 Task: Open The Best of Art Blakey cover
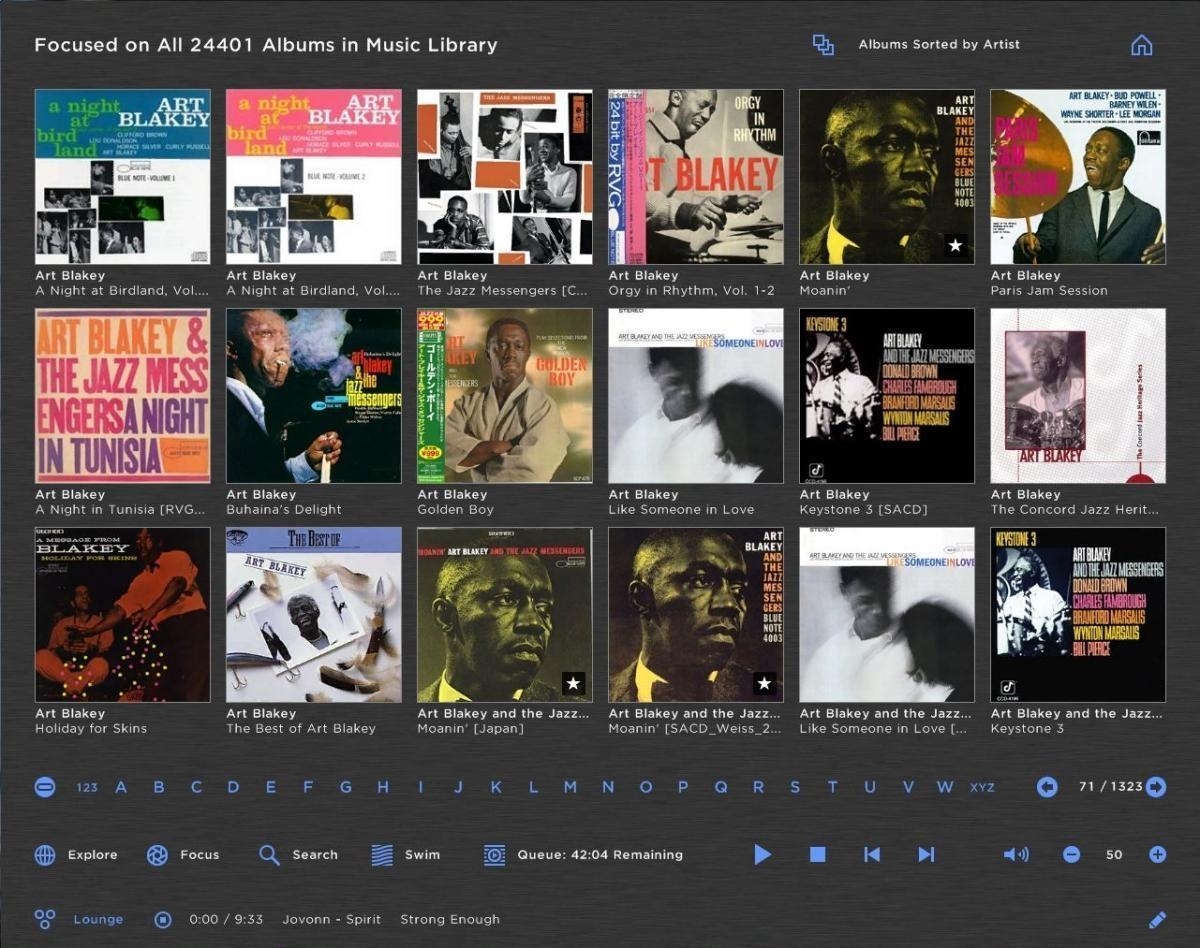click(314, 615)
